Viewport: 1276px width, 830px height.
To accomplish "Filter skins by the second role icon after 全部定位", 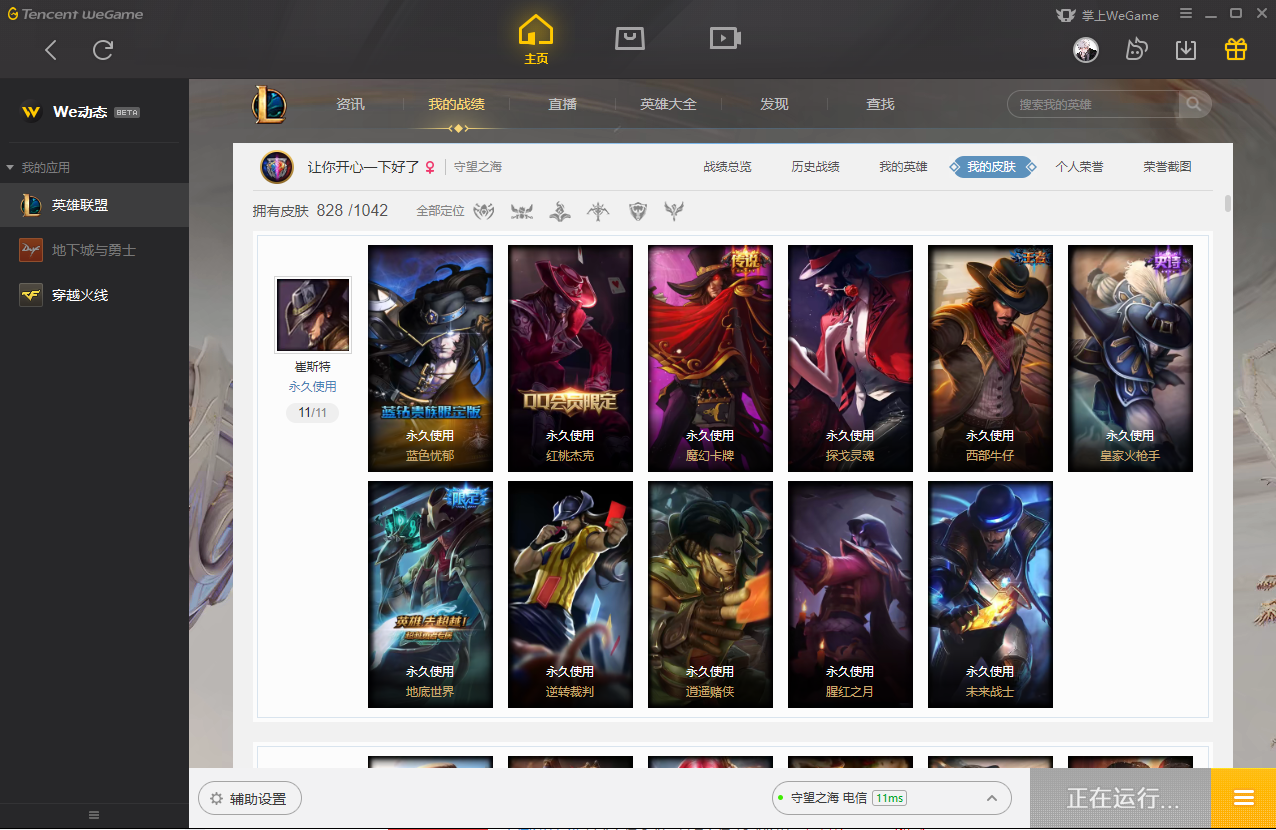I will 522,211.
